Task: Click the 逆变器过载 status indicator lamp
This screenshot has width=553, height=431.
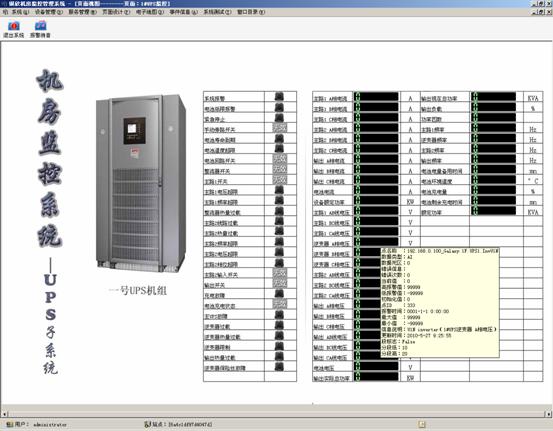Action: (x=279, y=325)
